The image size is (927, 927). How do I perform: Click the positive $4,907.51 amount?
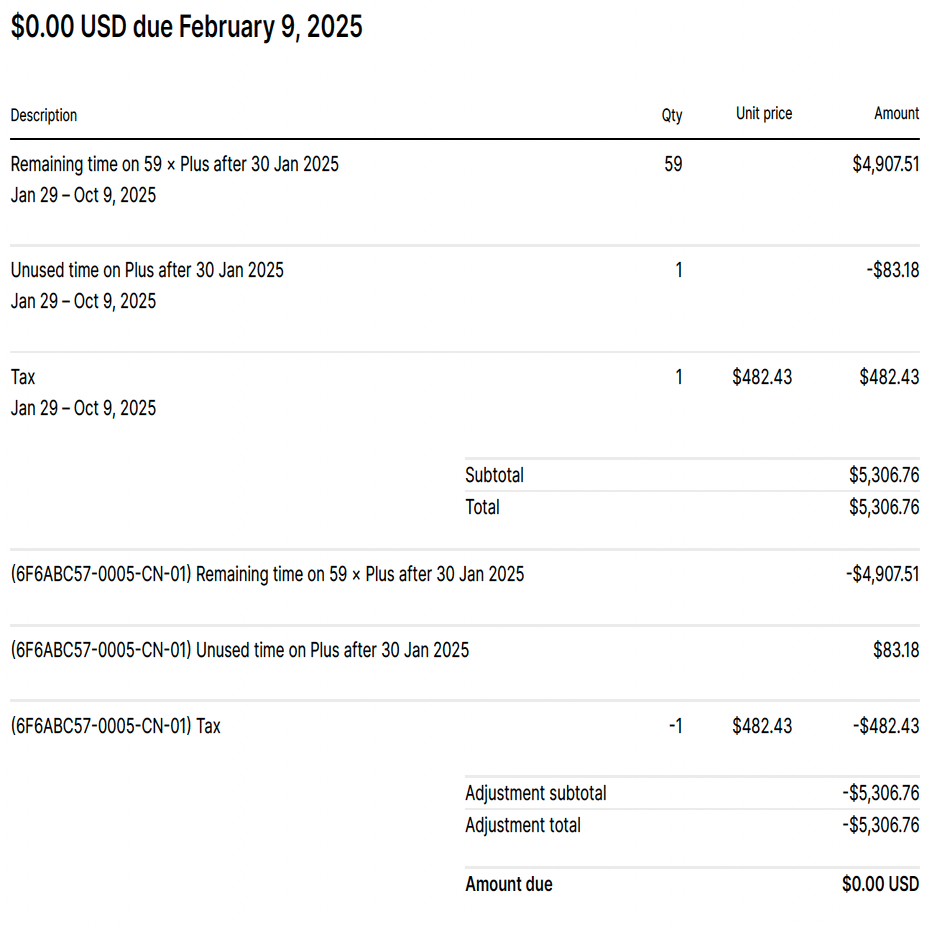pos(885,164)
